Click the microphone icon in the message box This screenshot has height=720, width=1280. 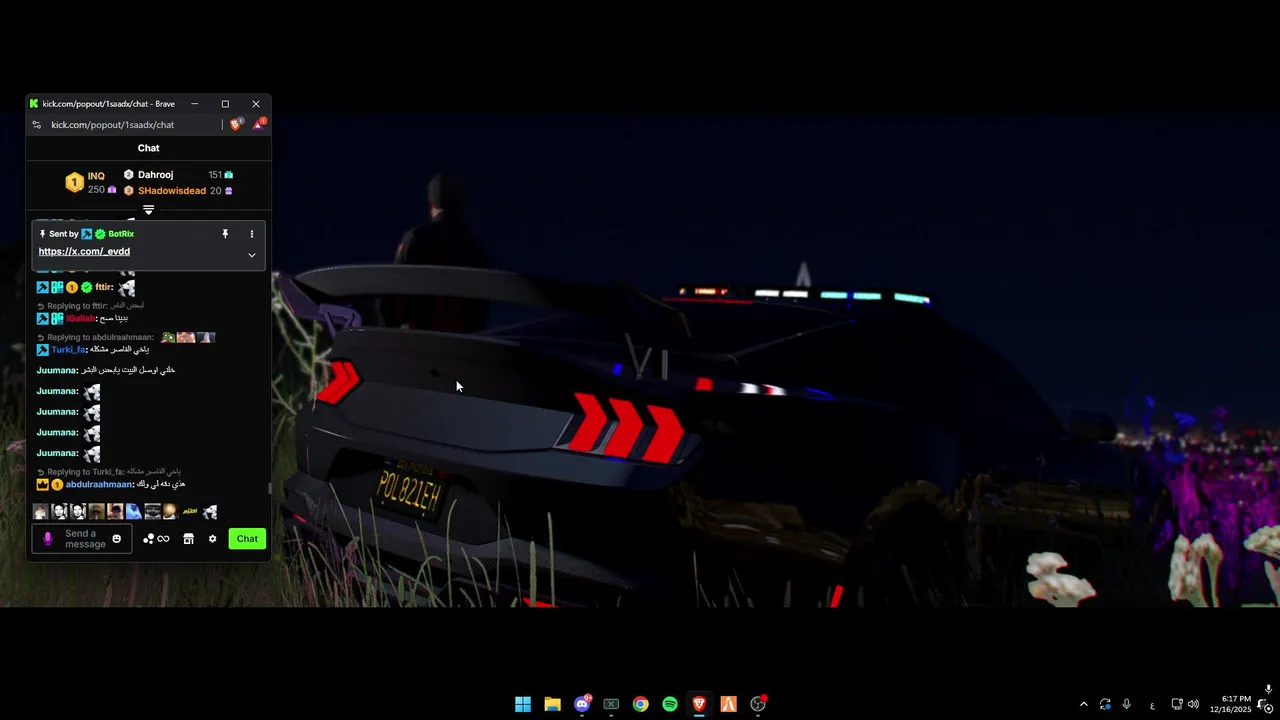(48, 539)
